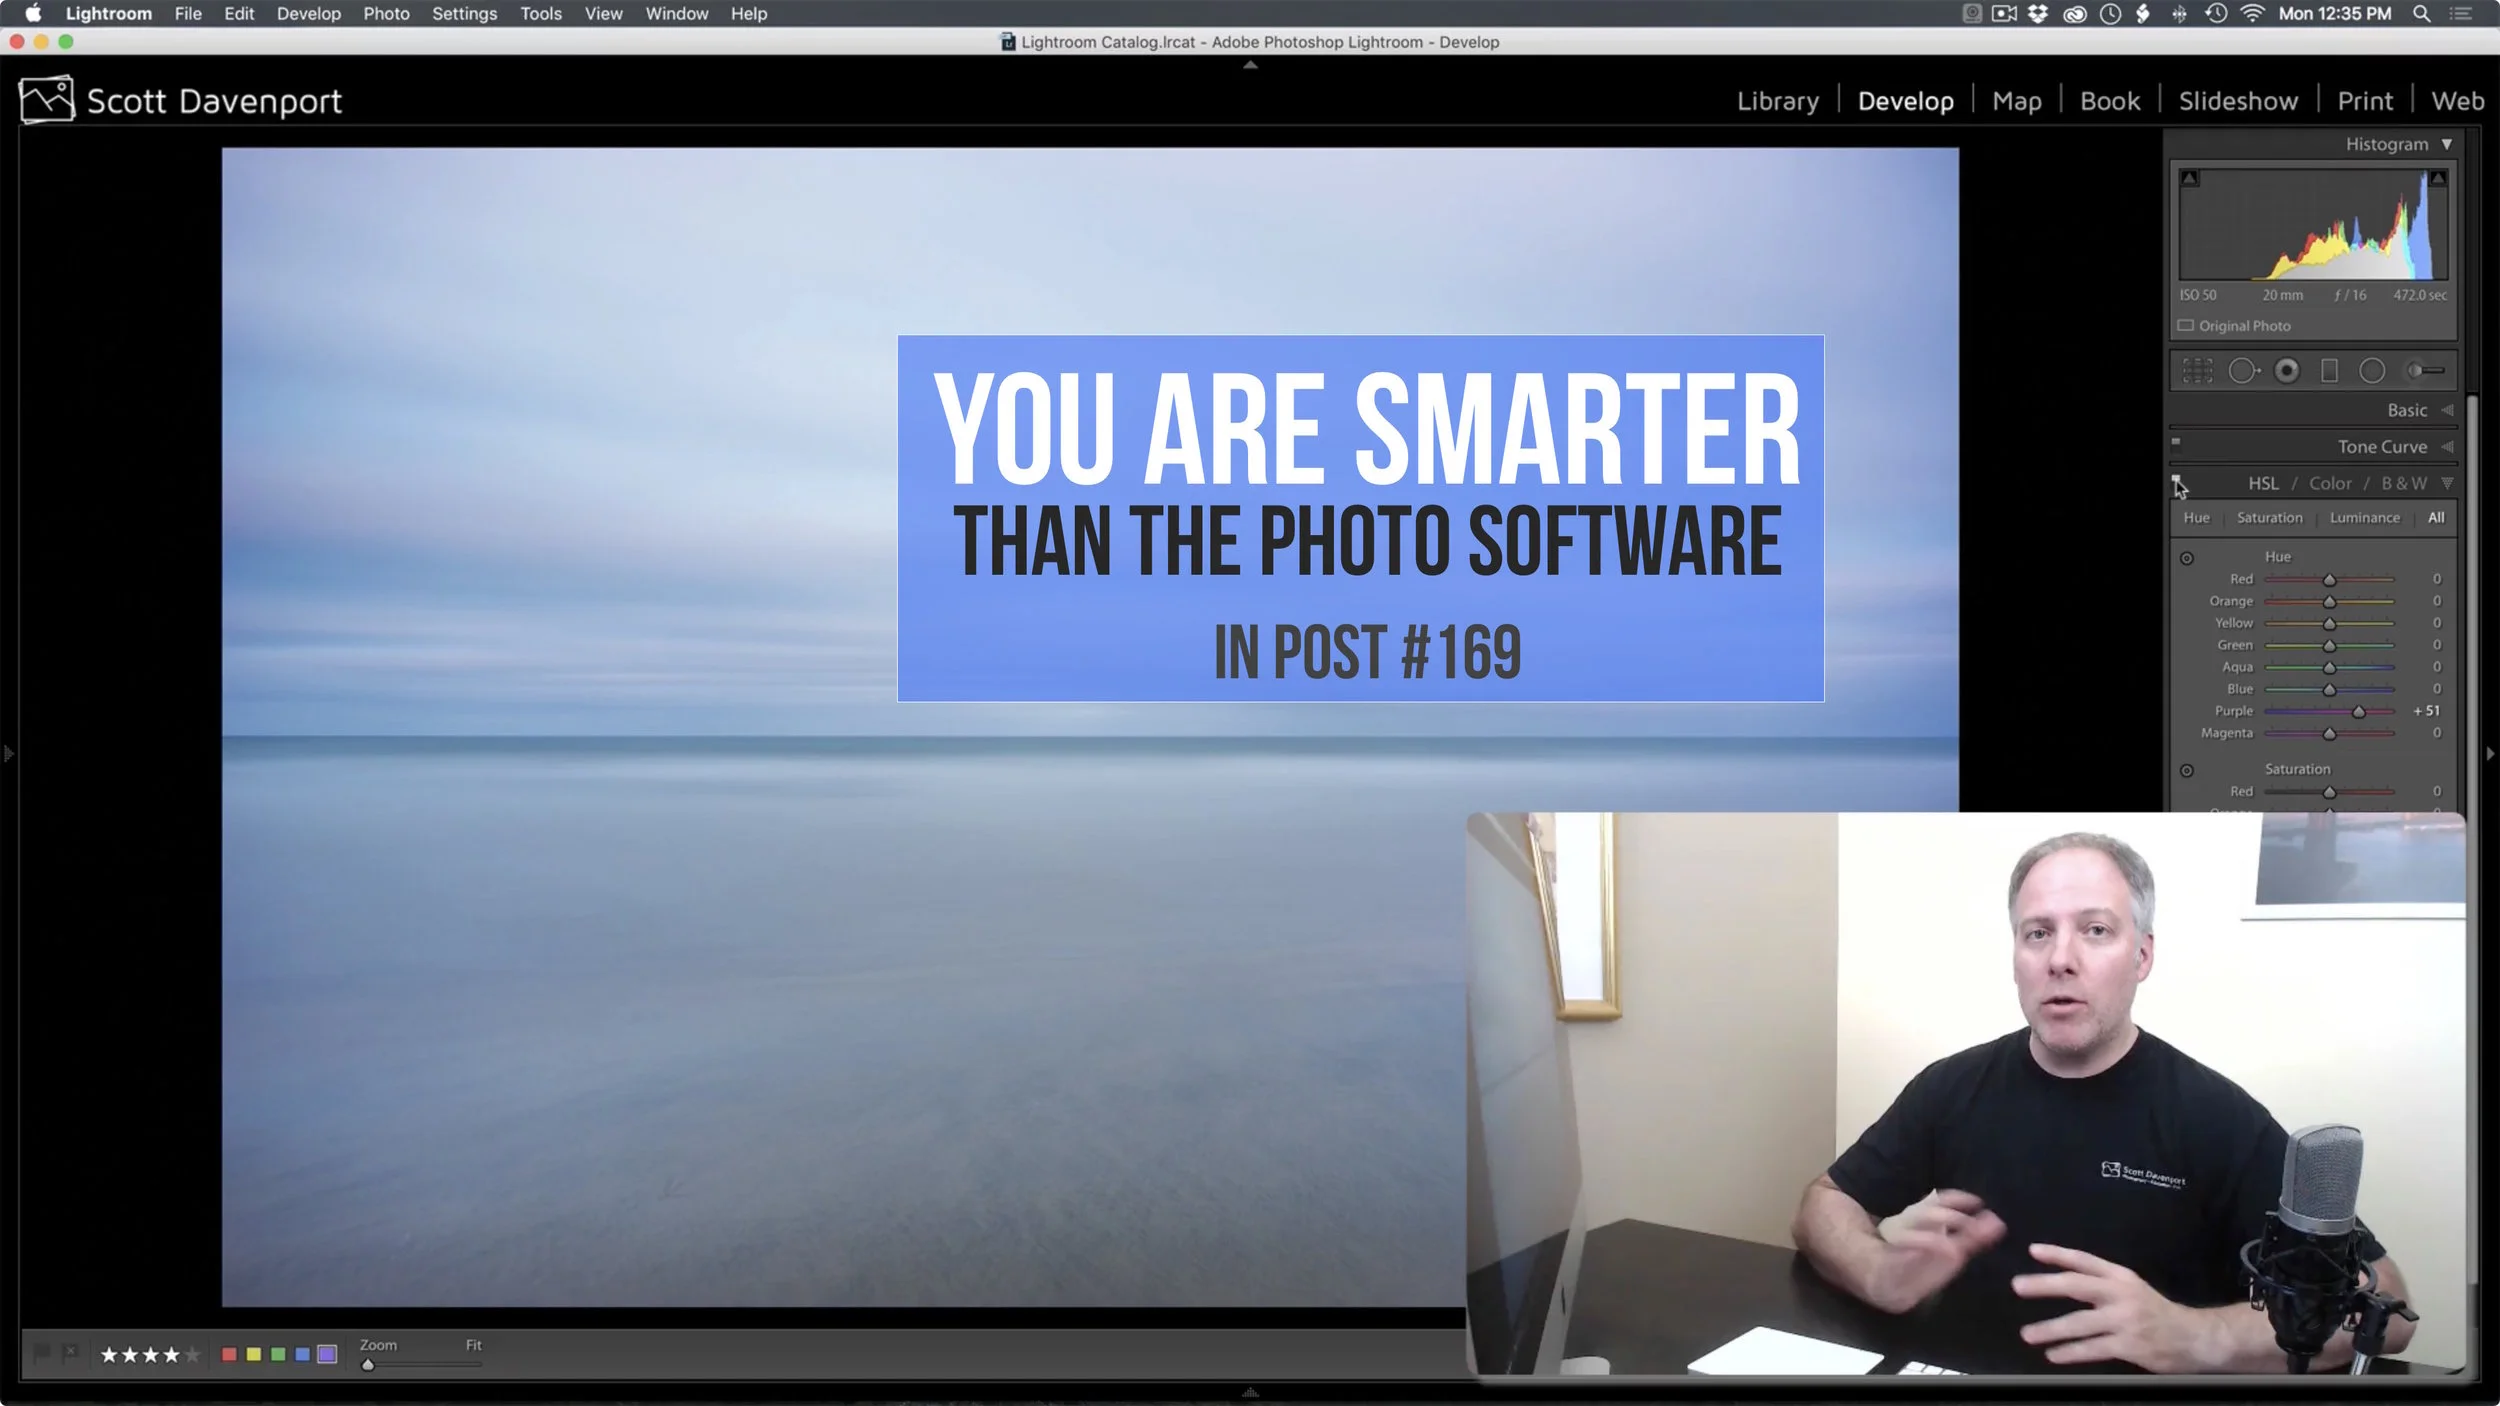The image size is (2500, 1406).
Task: Select the Spot Removal tool
Action: pos(2243,371)
